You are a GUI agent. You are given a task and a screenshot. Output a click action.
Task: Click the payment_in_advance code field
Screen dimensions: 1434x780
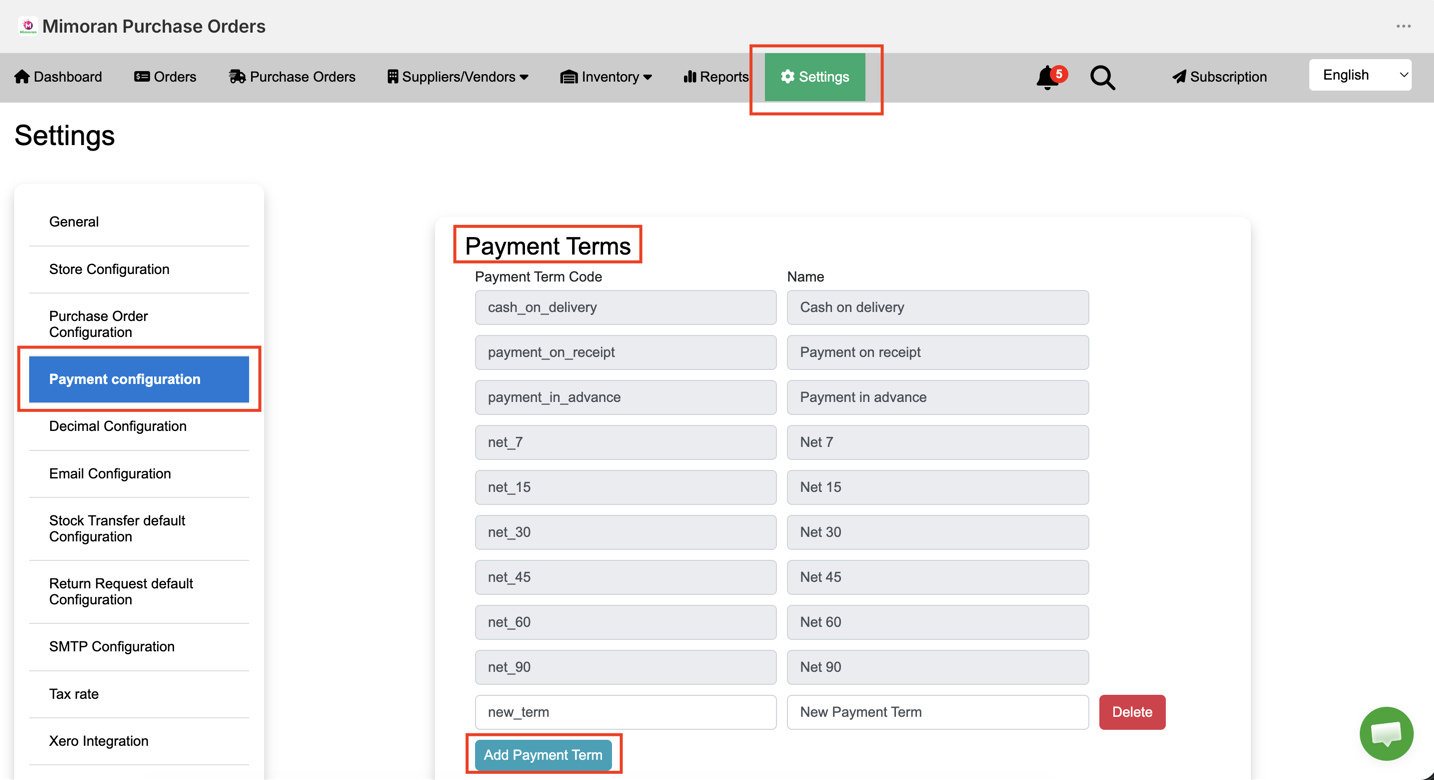click(626, 397)
